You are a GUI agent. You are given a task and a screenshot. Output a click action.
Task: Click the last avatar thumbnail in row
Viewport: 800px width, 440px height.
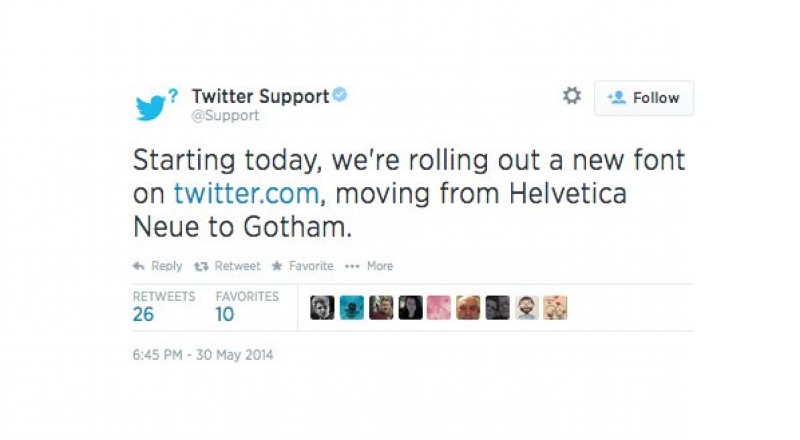tap(556, 308)
